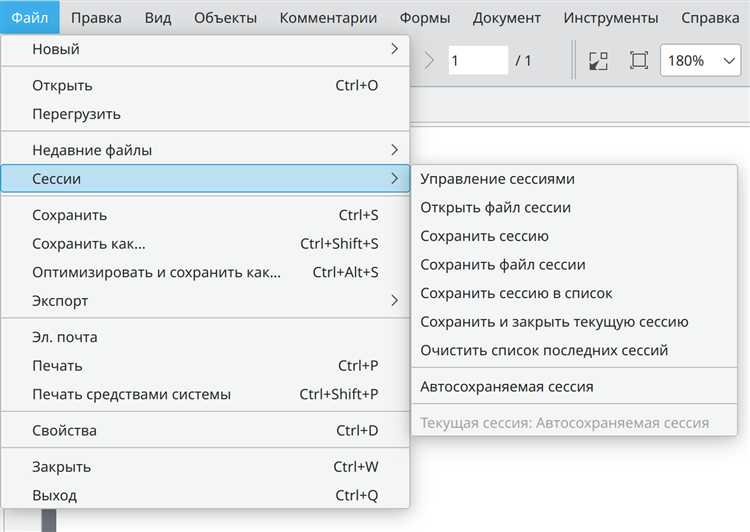The width and height of the screenshot is (750, 532).
Task: Choose Сохранить сессию в список
Action: 574,293
